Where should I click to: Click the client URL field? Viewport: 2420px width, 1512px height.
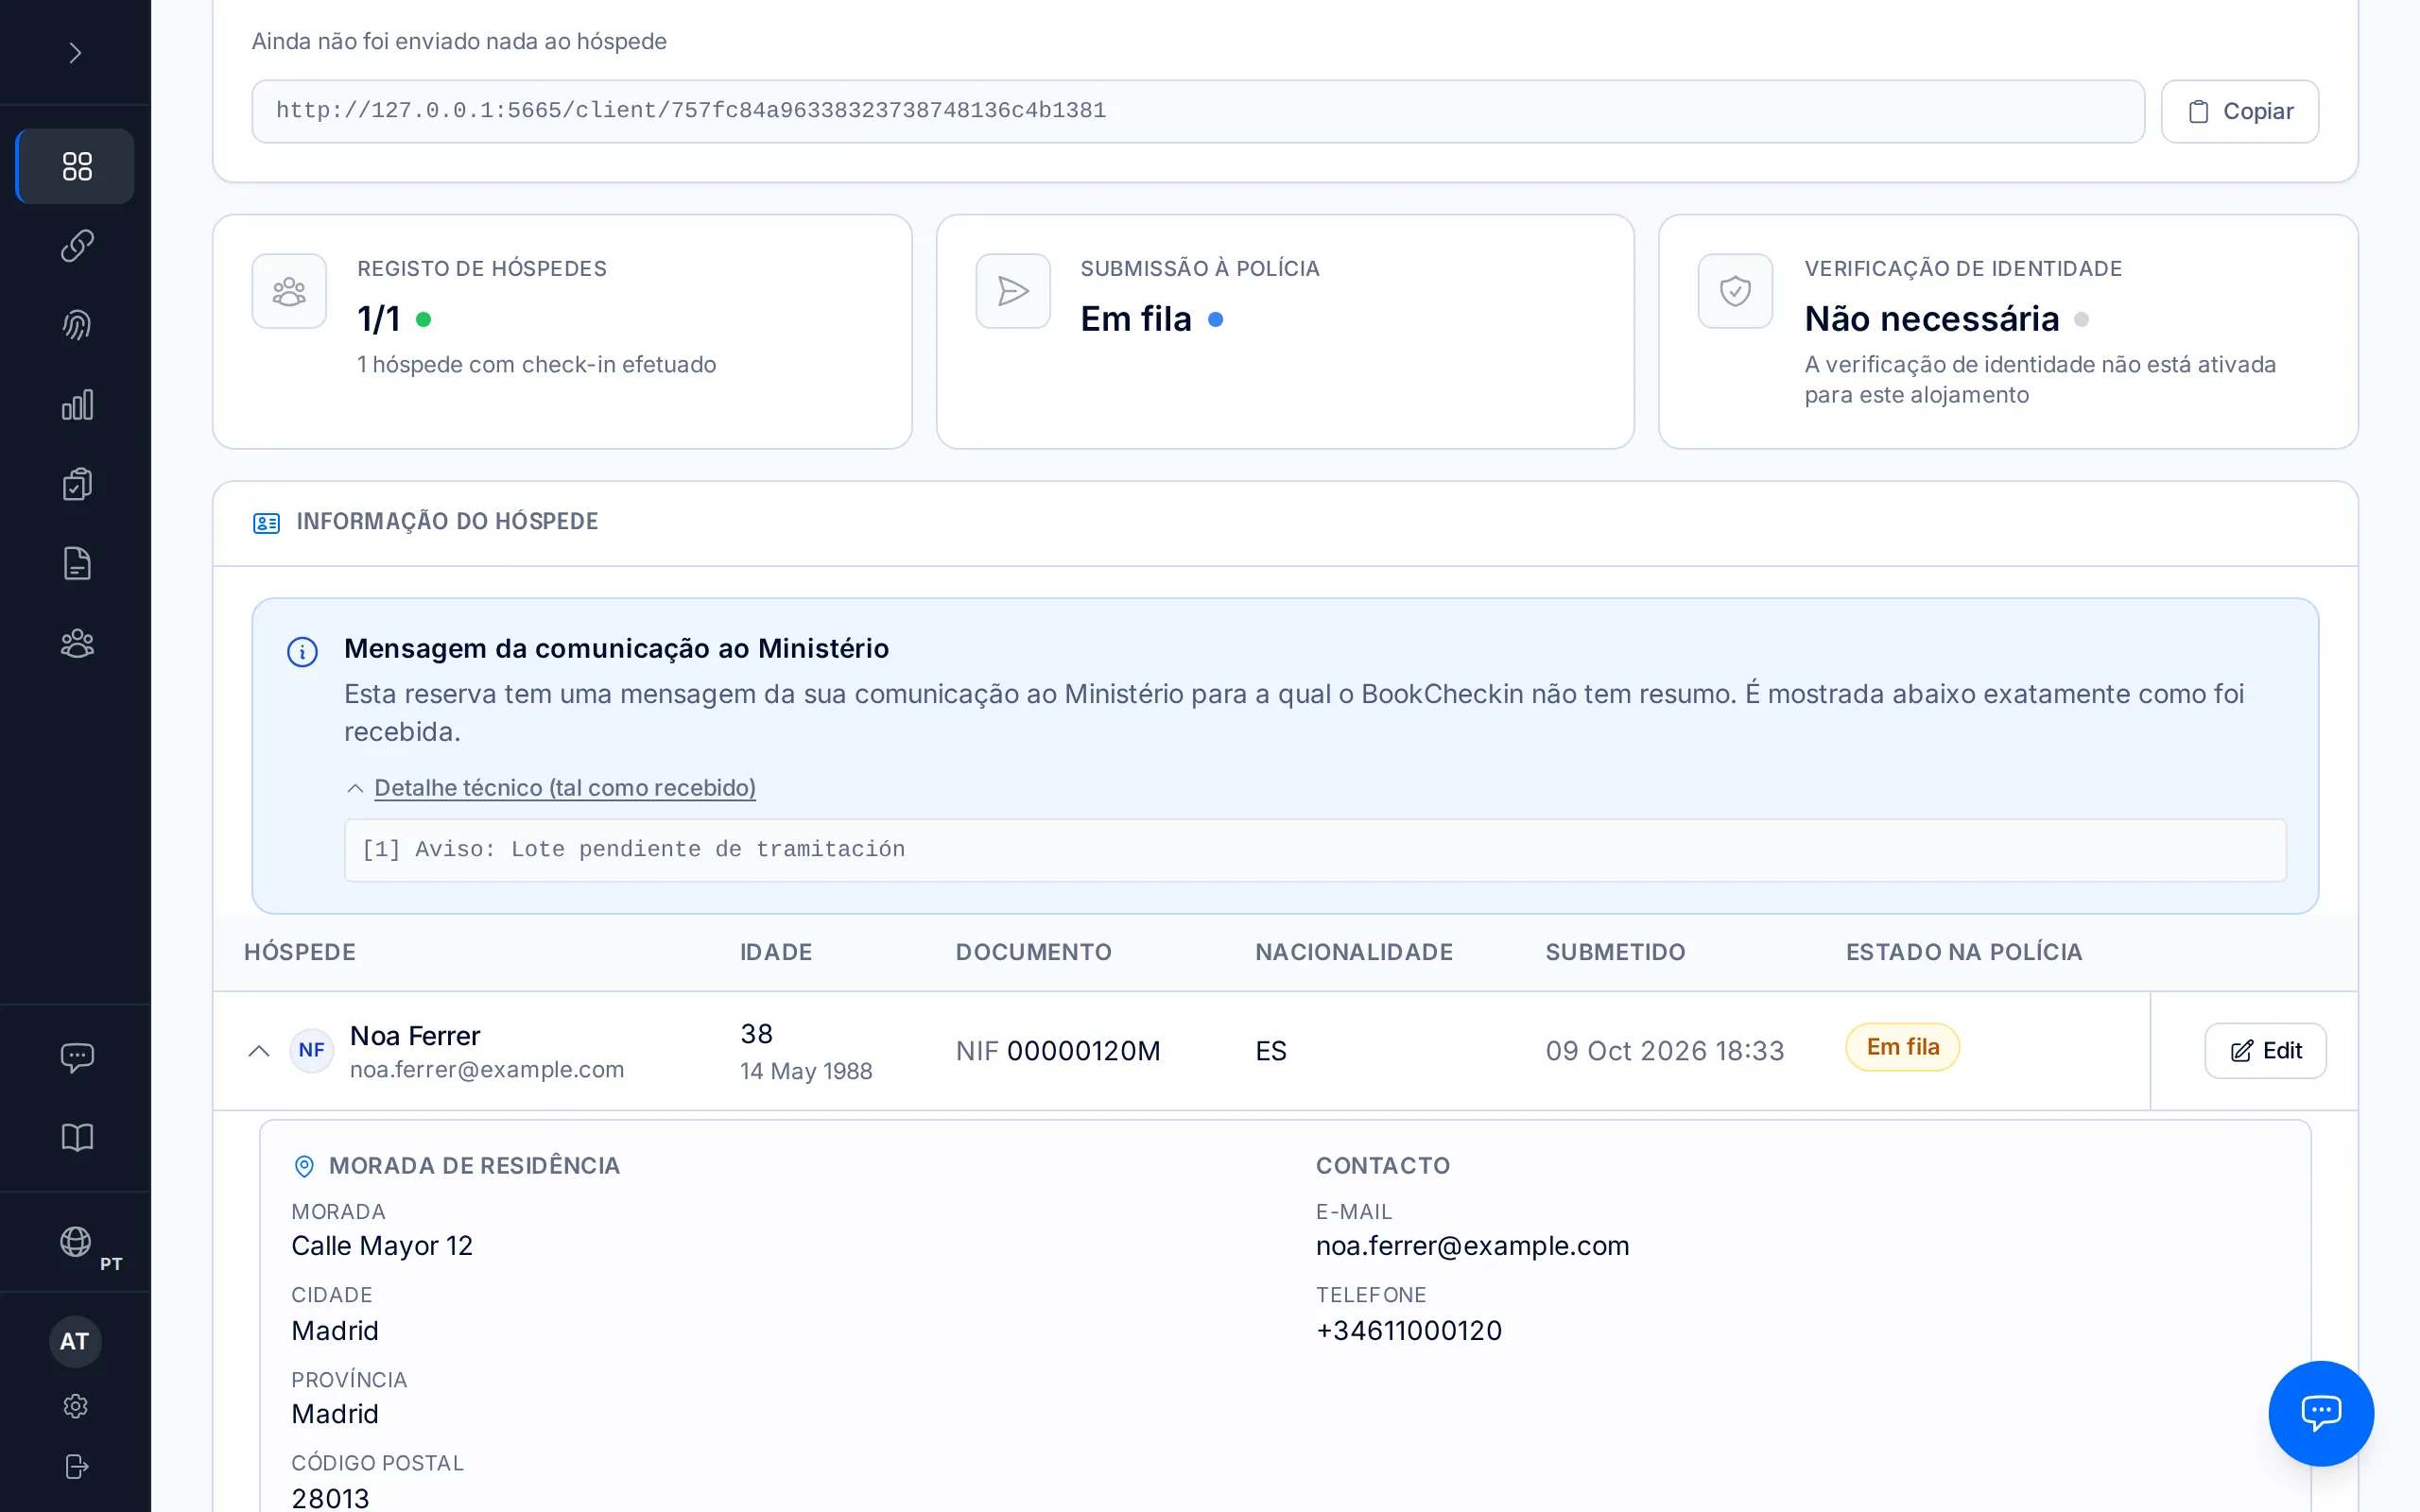point(1197,111)
